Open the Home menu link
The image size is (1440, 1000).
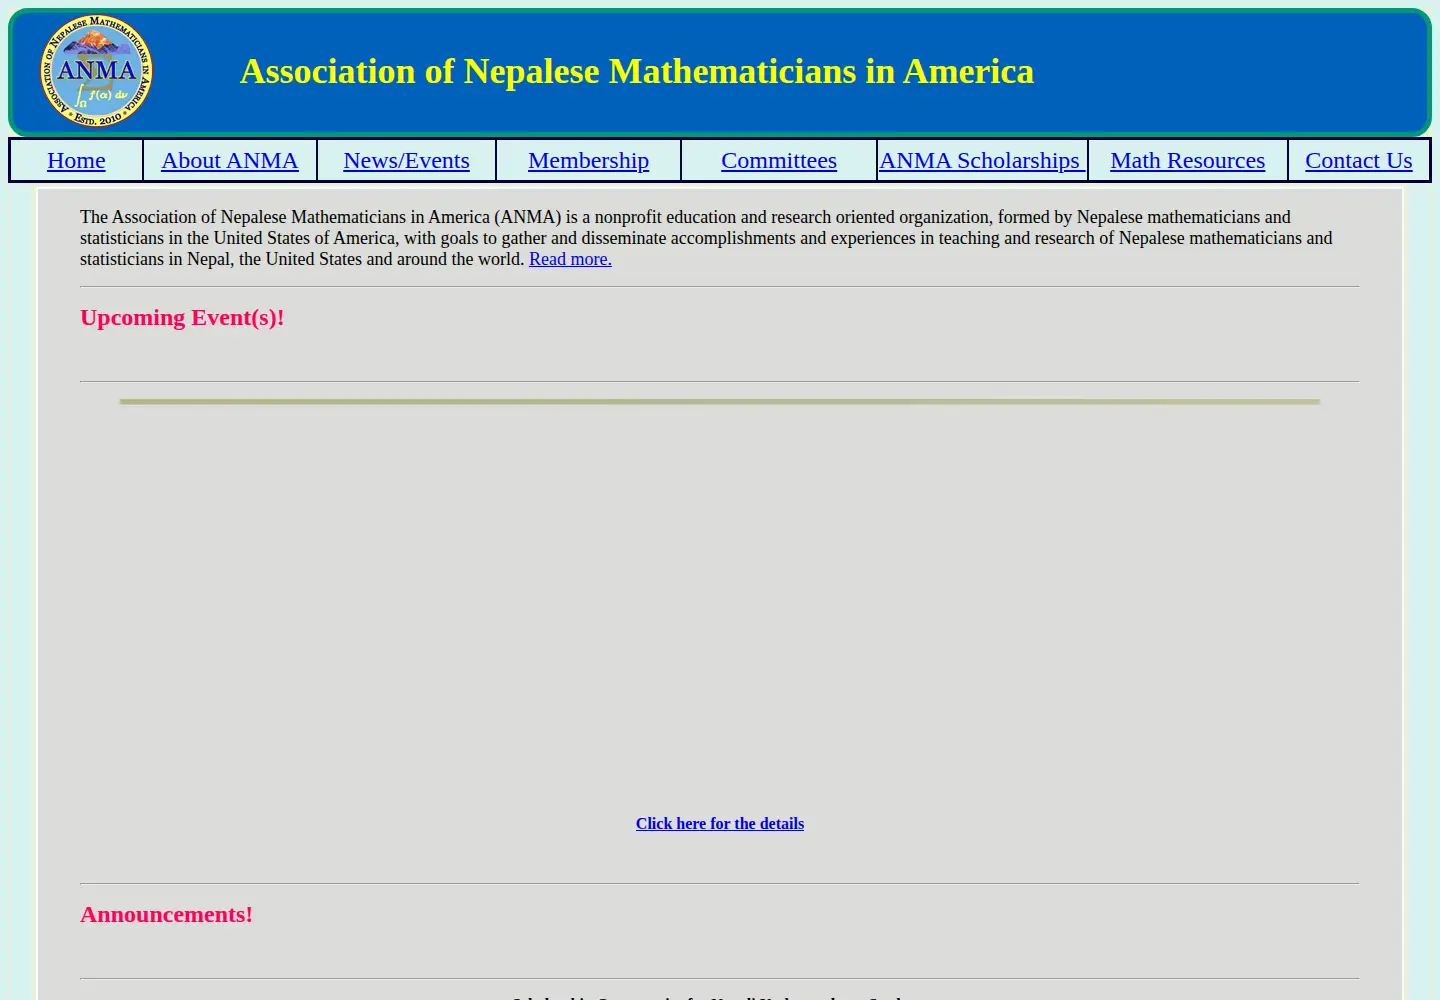click(x=76, y=160)
